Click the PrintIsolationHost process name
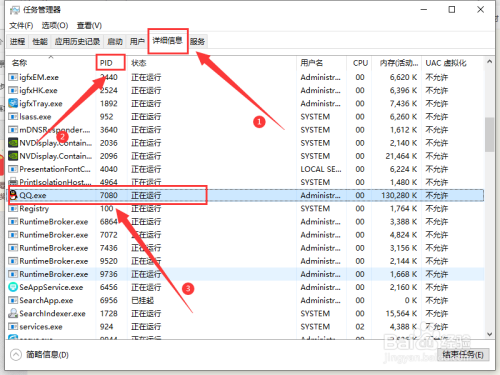 point(55,182)
